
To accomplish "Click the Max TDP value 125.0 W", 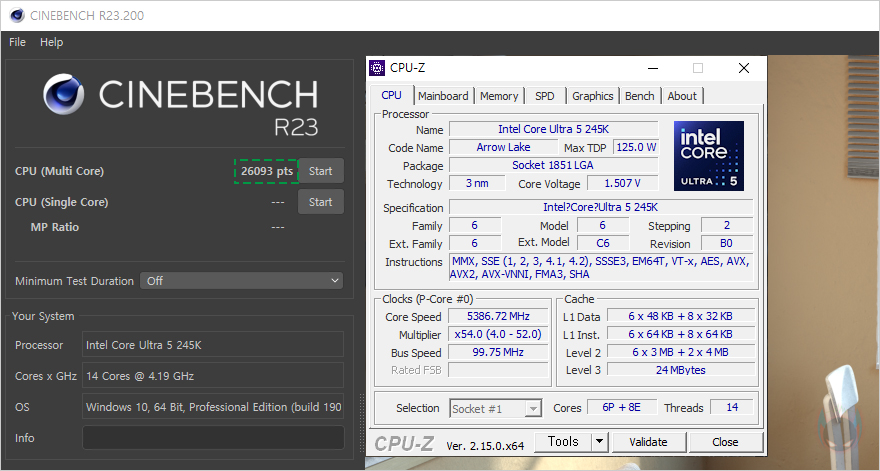I will 636,147.
